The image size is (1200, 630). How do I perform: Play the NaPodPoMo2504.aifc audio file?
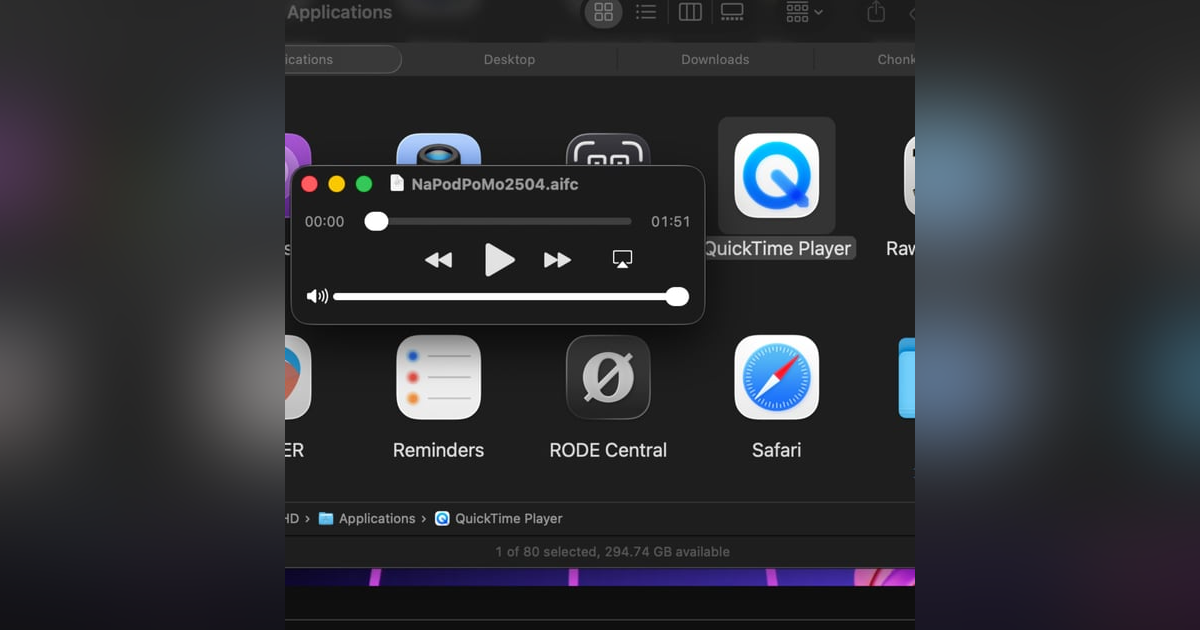coord(499,260)
